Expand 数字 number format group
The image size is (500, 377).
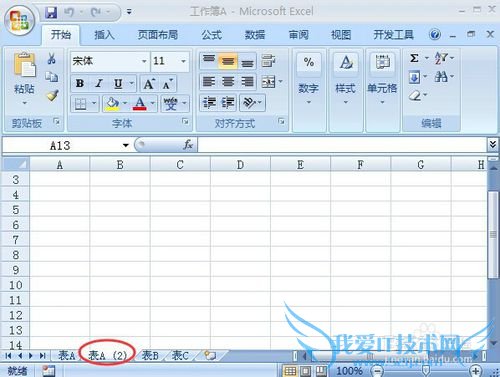[309, 90]
